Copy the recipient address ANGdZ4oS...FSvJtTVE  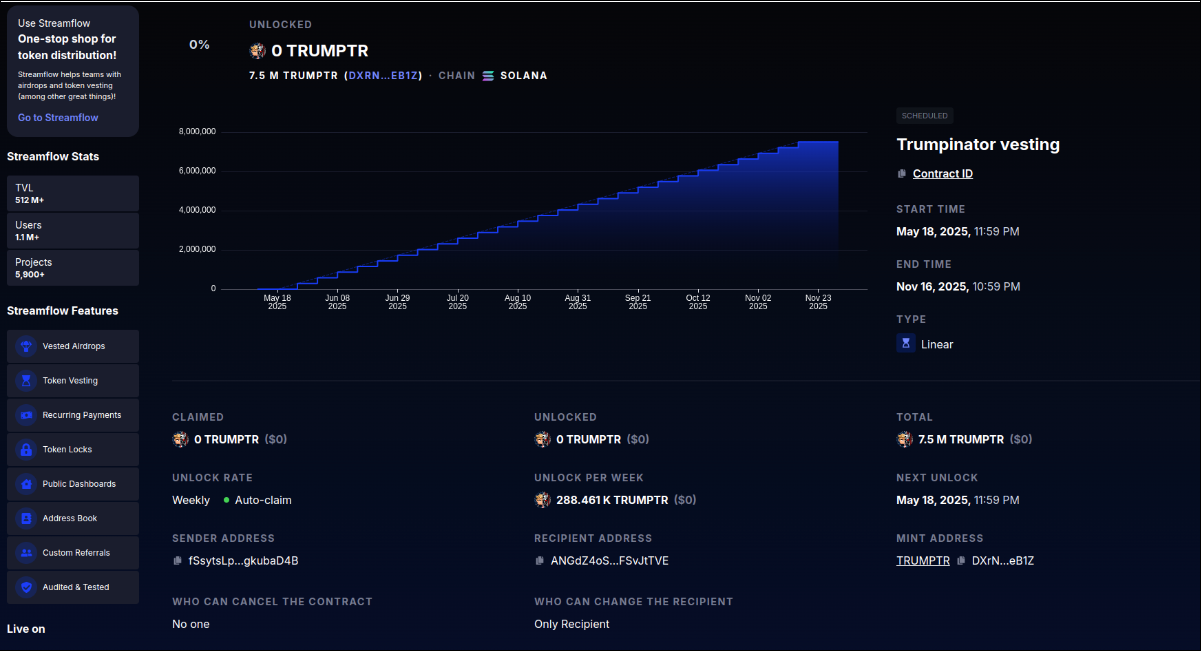(x=540, y=561)
